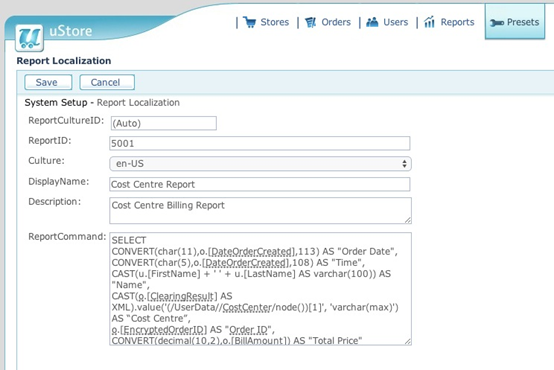Save the report localization
This screenshot has width=554, height=370.
(x=48, y=82)
